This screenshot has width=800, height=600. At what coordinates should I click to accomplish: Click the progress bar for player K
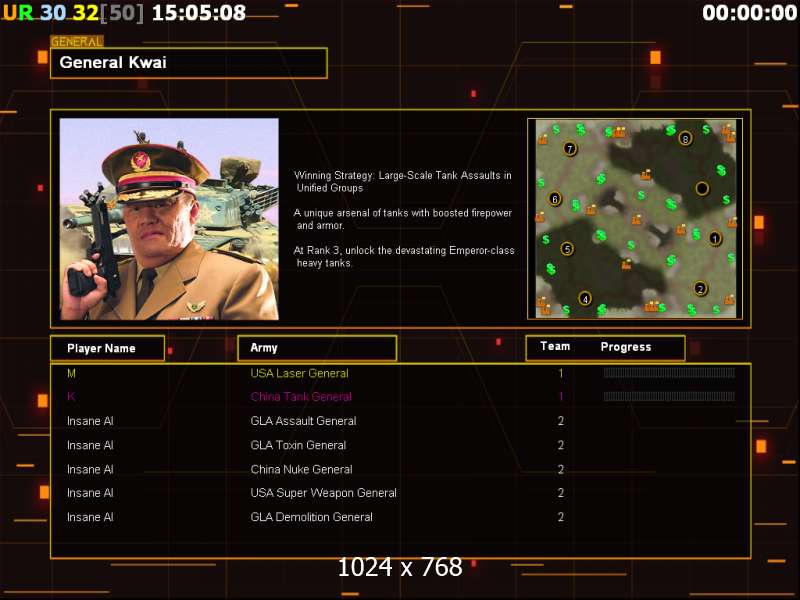pos(669,396)
